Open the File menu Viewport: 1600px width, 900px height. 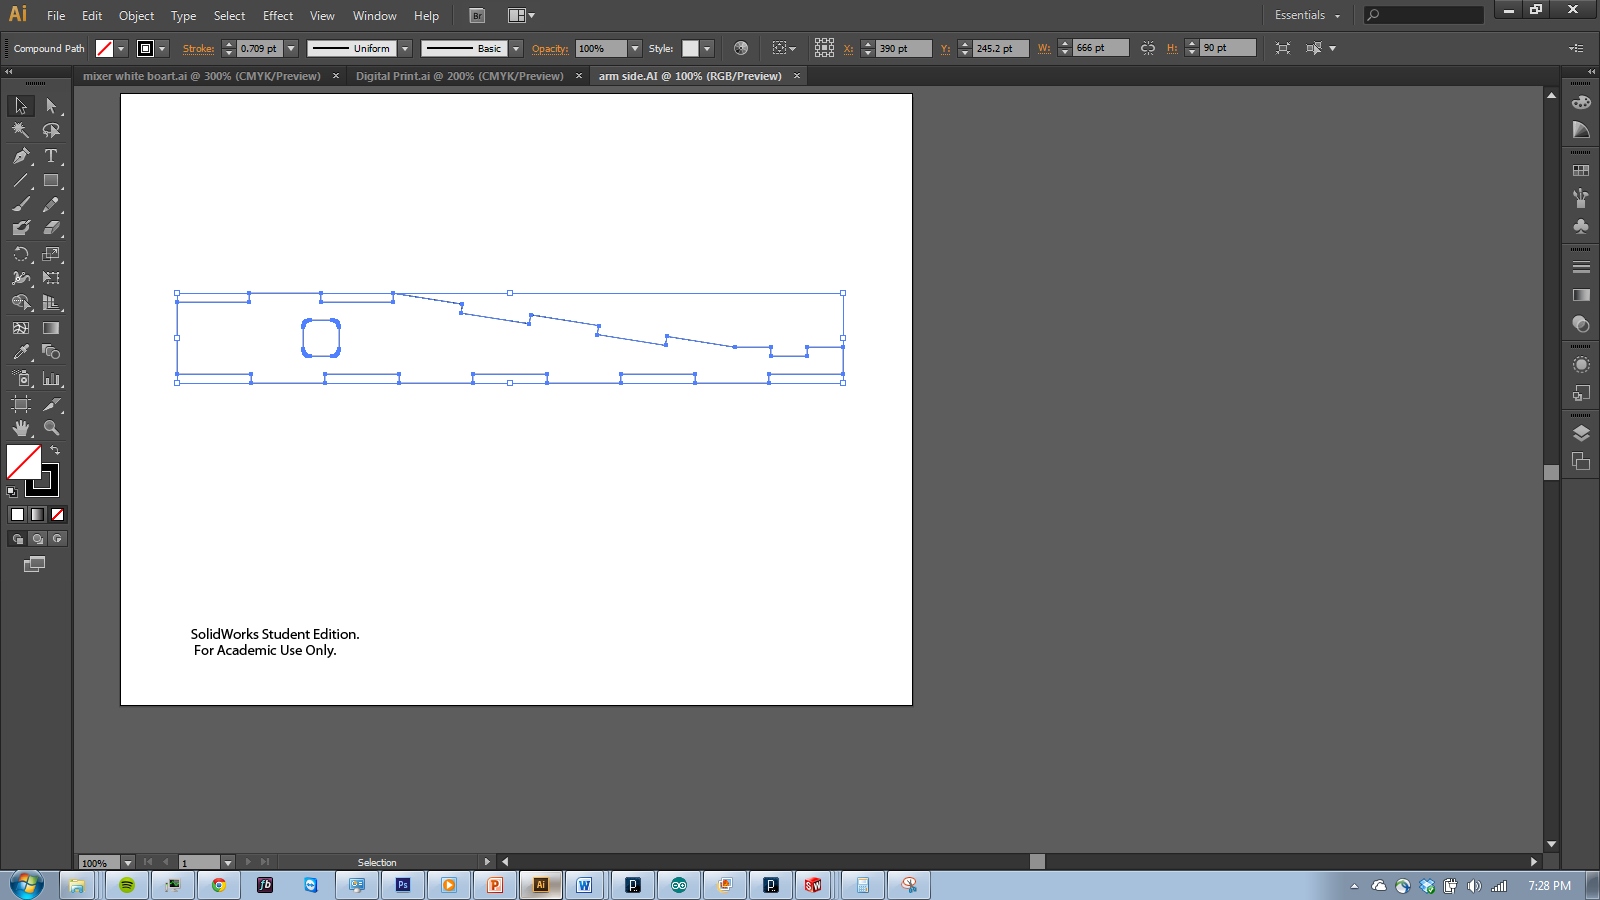(x=56, y=16)
